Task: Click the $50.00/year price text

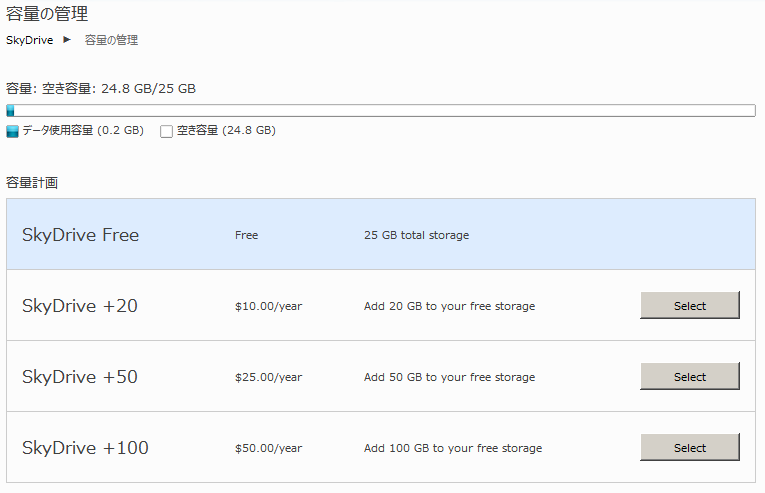Action: tap(268, 448)
